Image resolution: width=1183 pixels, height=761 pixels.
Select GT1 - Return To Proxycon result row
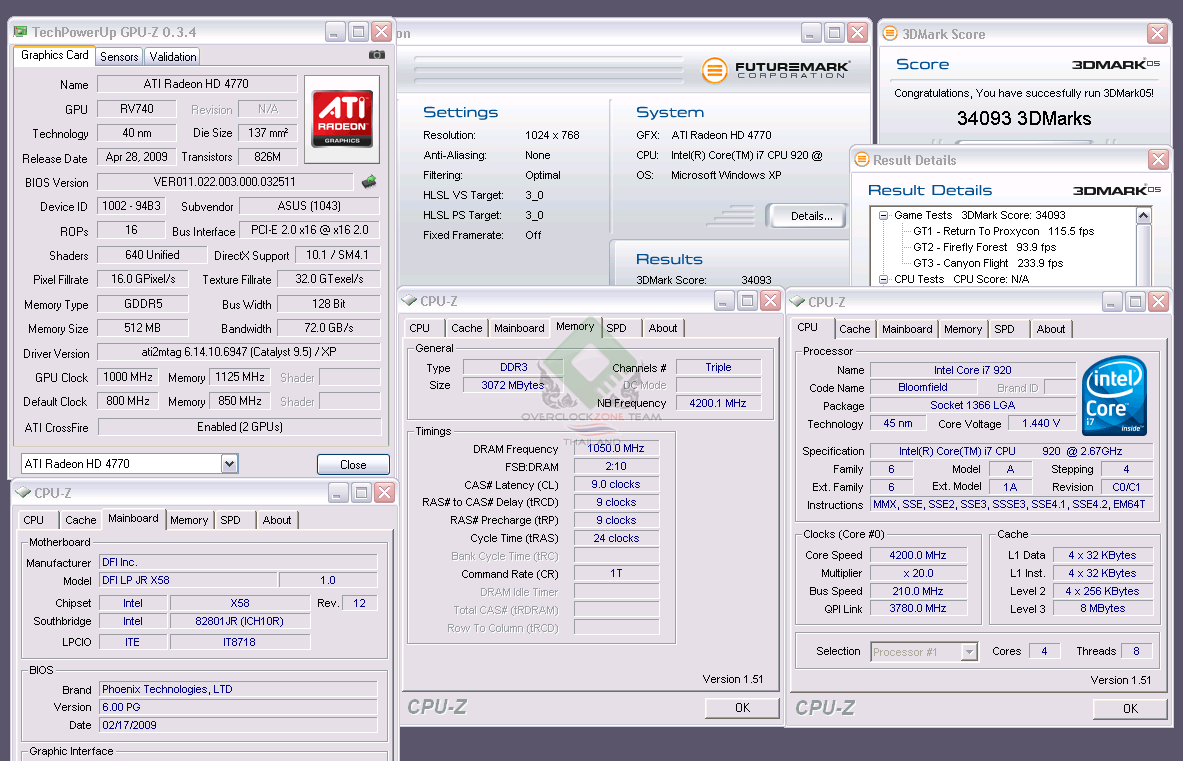[1003, 232]
